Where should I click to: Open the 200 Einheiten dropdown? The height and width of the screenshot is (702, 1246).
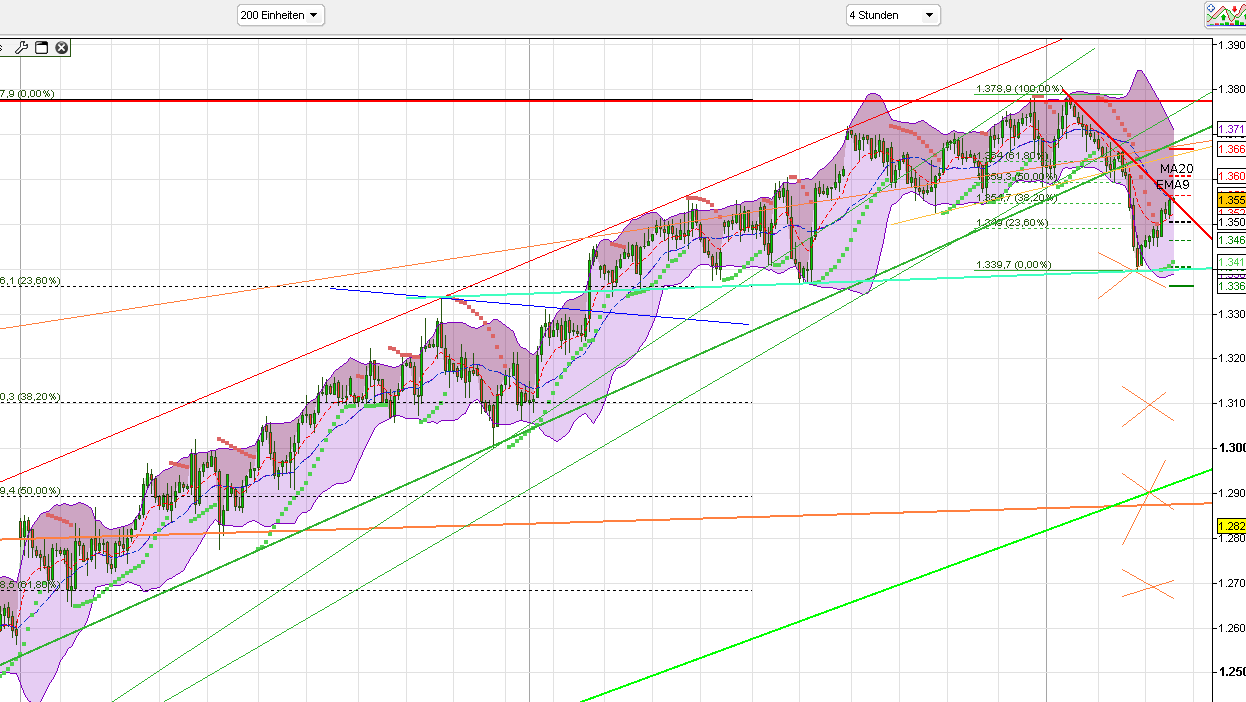click(281, 15)
